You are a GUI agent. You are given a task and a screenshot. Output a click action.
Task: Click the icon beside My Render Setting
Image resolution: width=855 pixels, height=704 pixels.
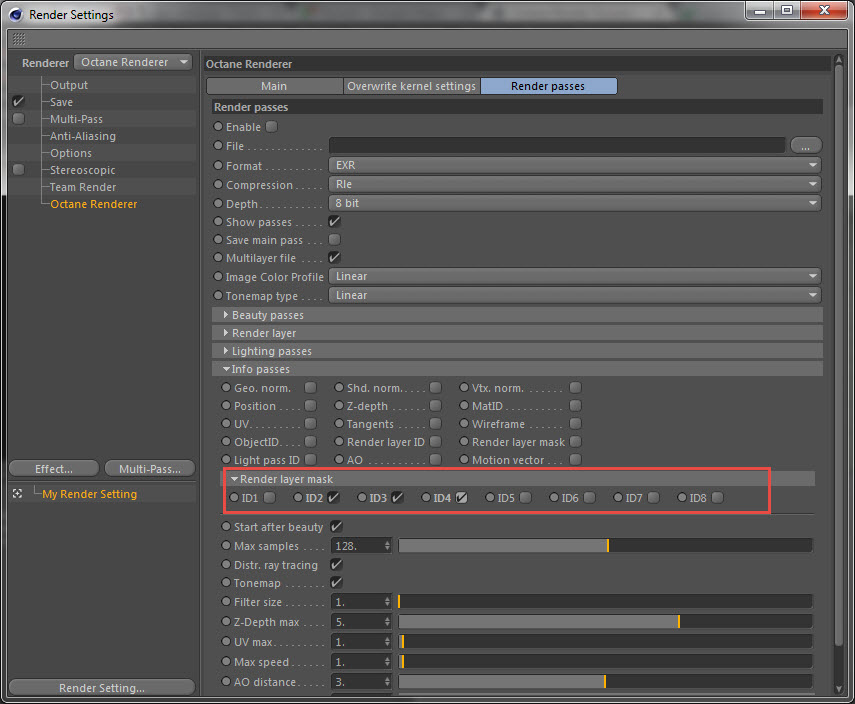click(17, 494)
